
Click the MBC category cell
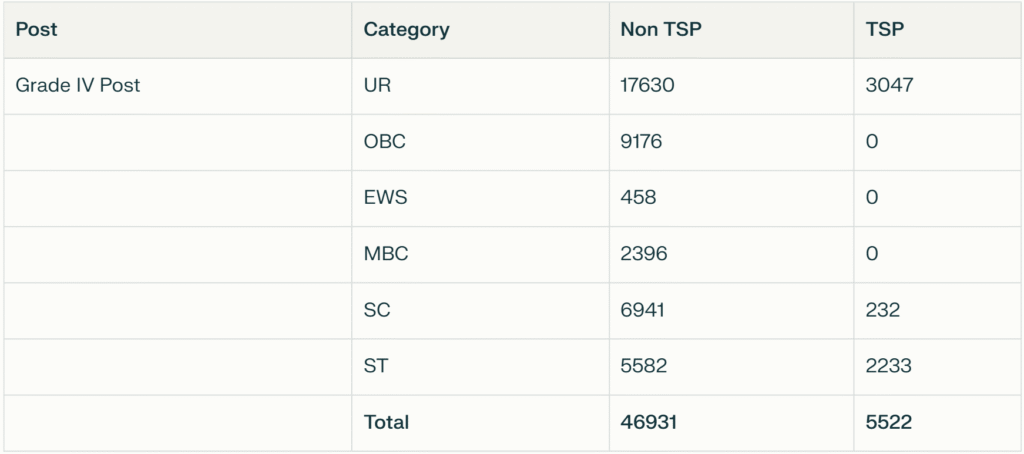pos(386,254)
